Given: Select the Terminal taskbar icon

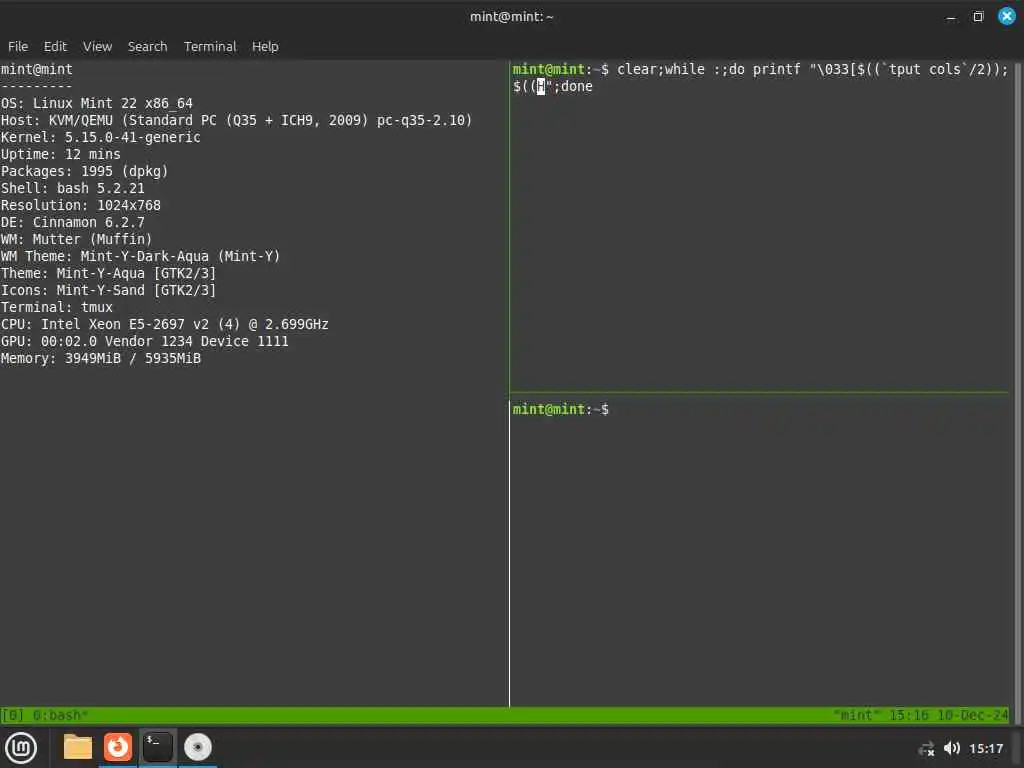Looking at the screenshot, I should tap(157, 747).
